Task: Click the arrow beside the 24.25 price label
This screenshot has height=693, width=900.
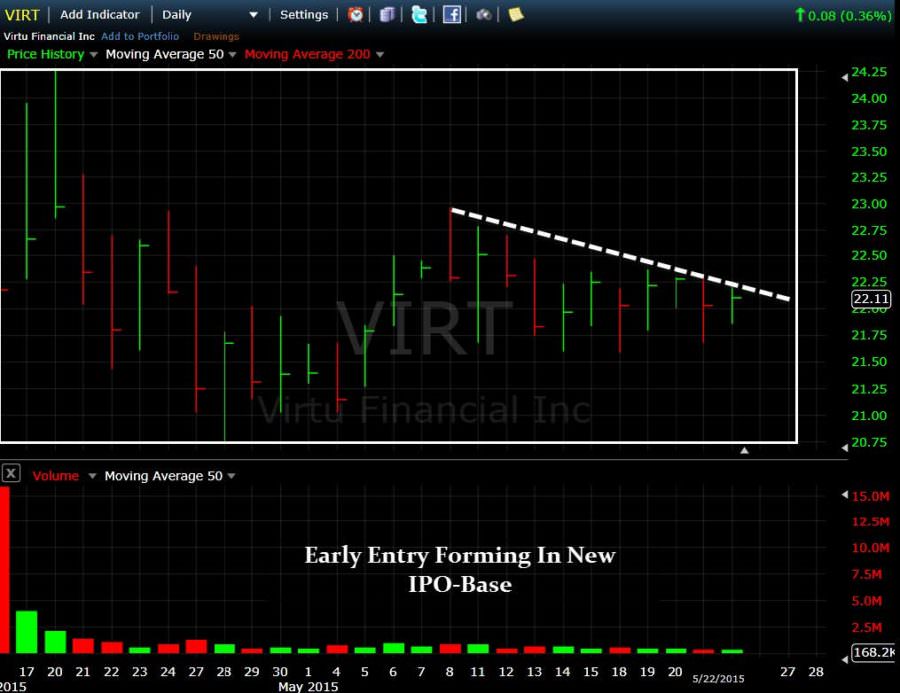Action: tap(845, 78)
